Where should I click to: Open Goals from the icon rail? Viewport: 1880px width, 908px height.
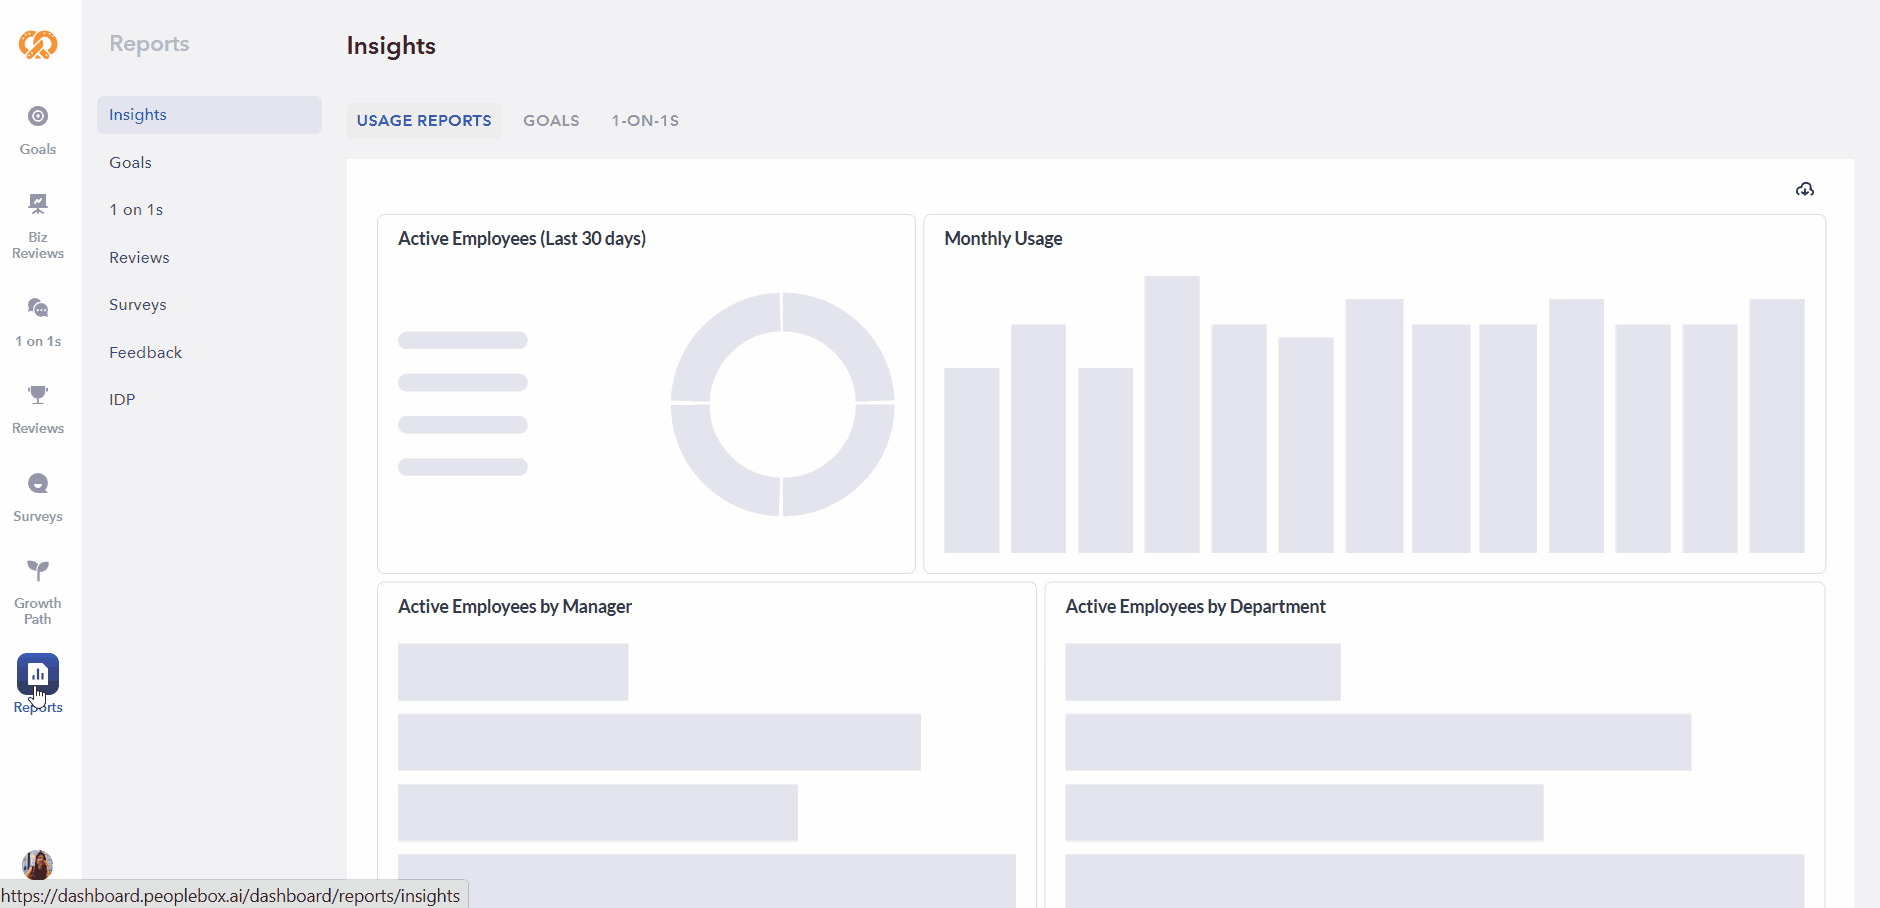38,116
